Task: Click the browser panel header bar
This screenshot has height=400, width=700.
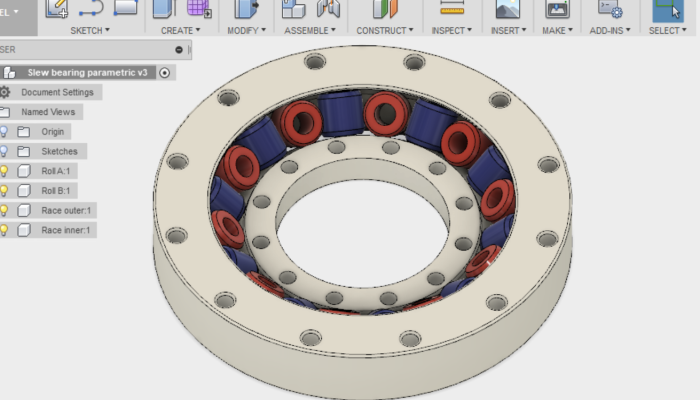Action: coord(96,50)
